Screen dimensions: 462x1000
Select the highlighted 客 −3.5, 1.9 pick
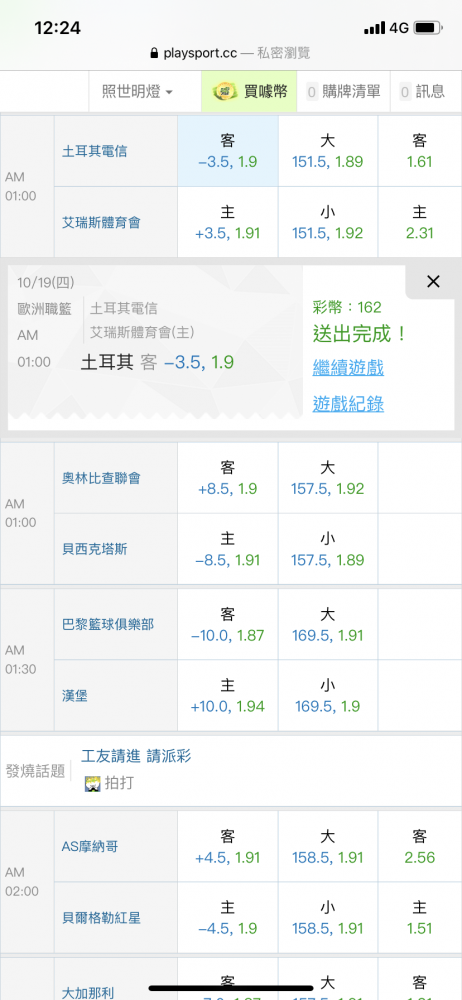[228, 151]
